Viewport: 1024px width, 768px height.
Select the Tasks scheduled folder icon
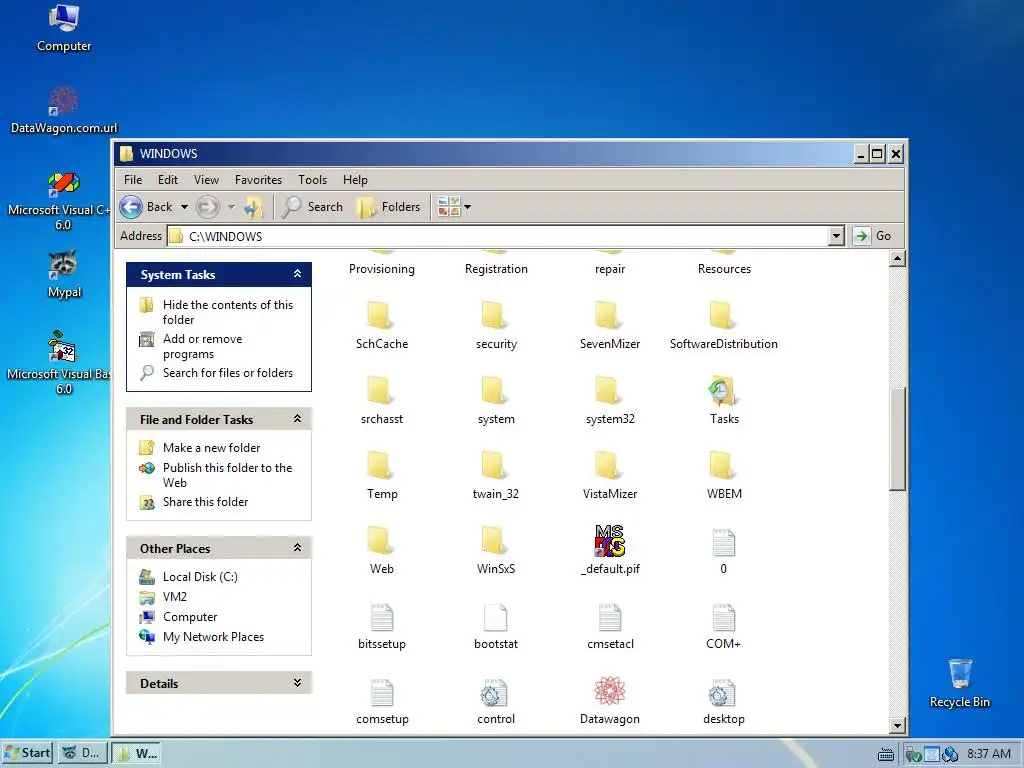[x=722, y=391]
